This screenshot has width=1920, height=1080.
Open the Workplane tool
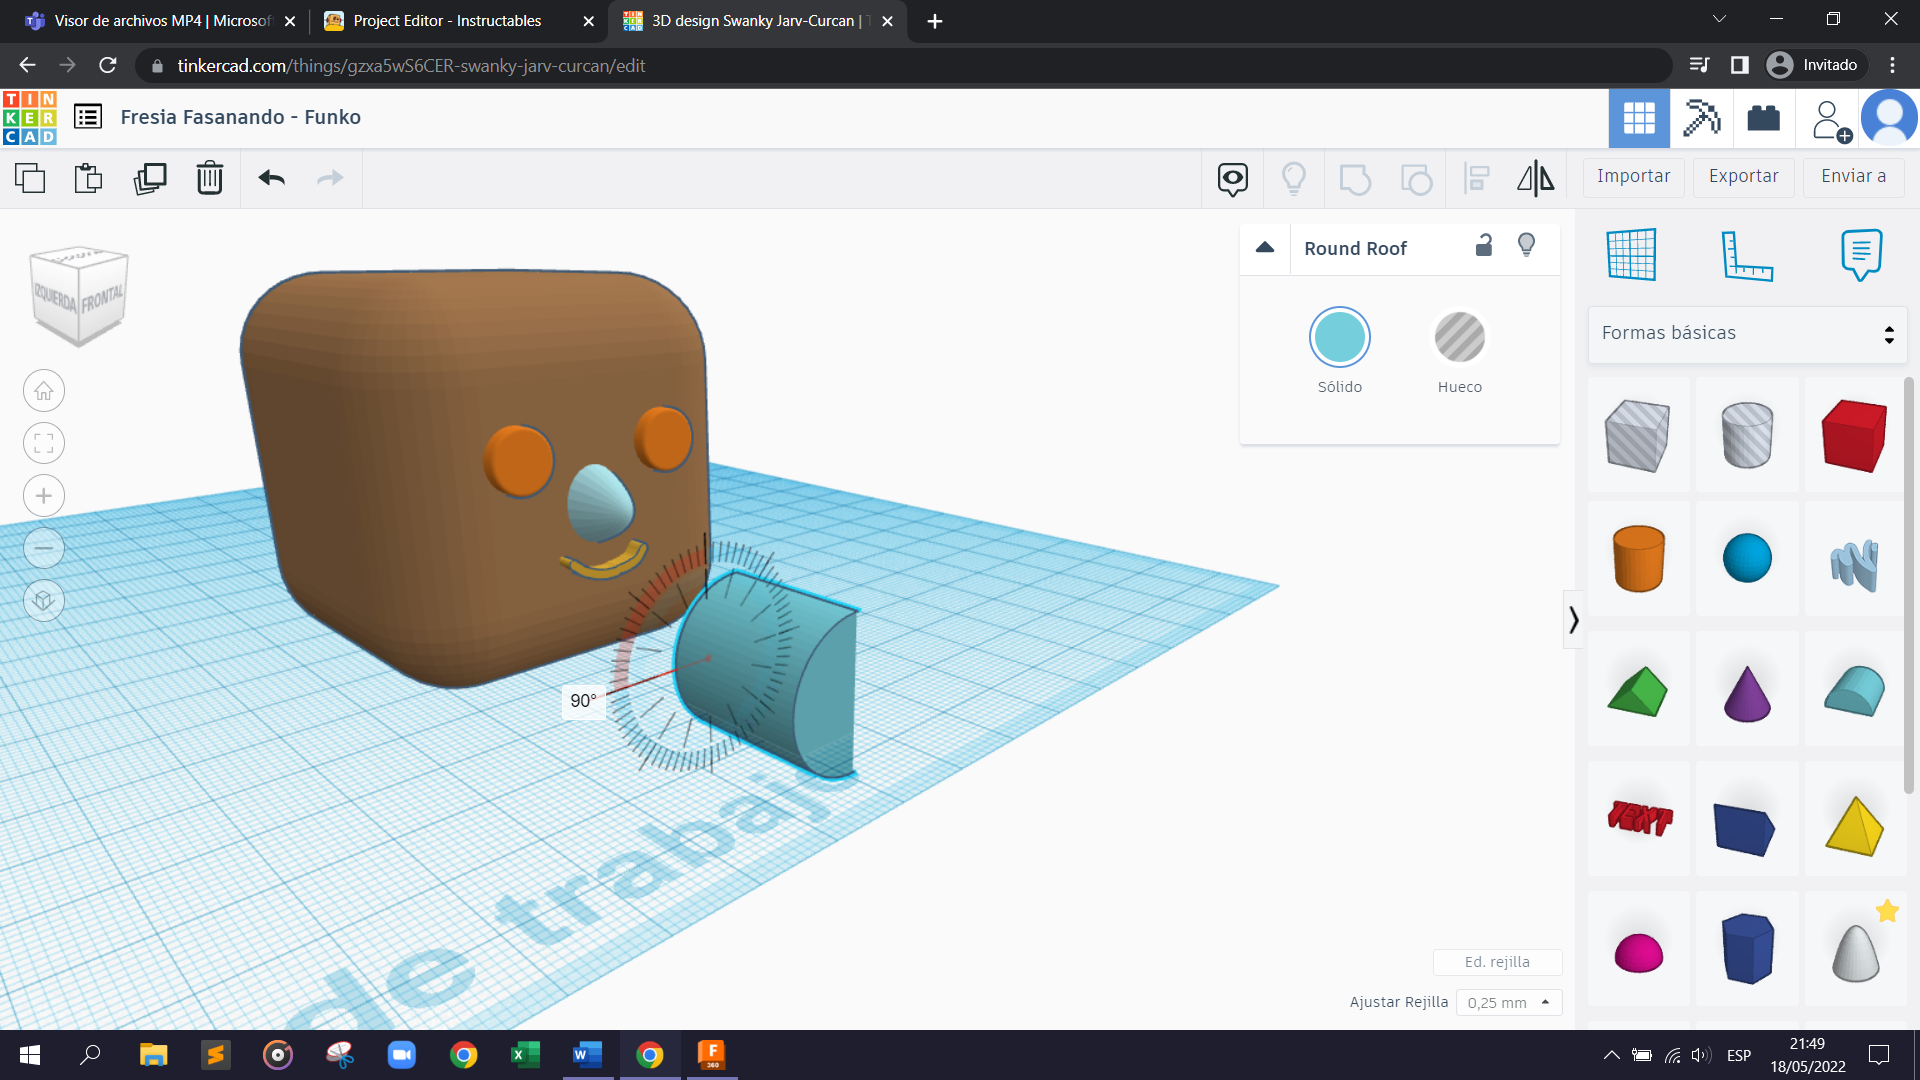click(1631, 255)
